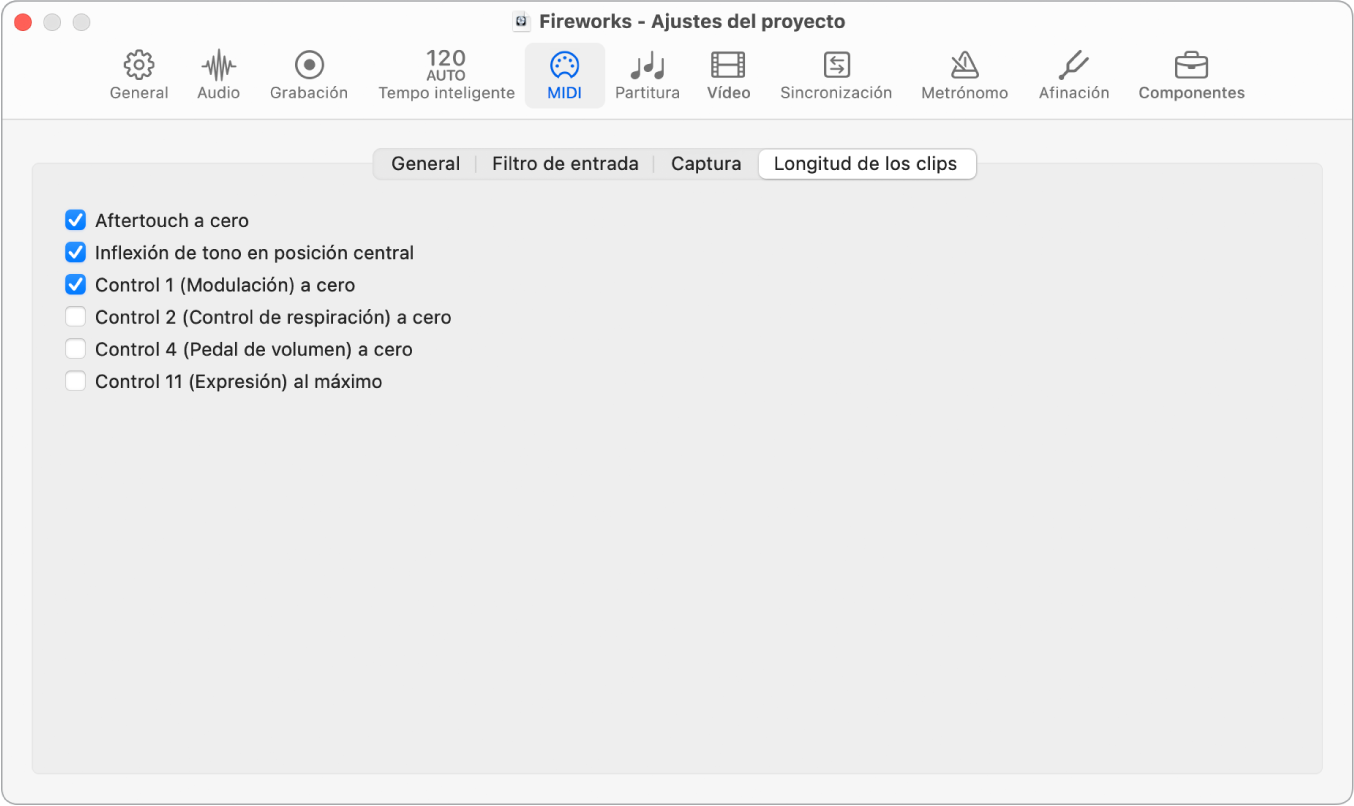Open the General settings pane
Image resolution: width=1354 pixels, height=806 pixels.
pos(138,72)
